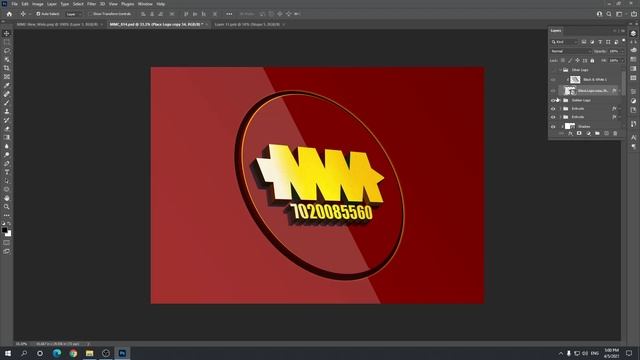640x360 pixels.
Task: Toggle visibility of Golden Logo group
Action: pos(553,100)
